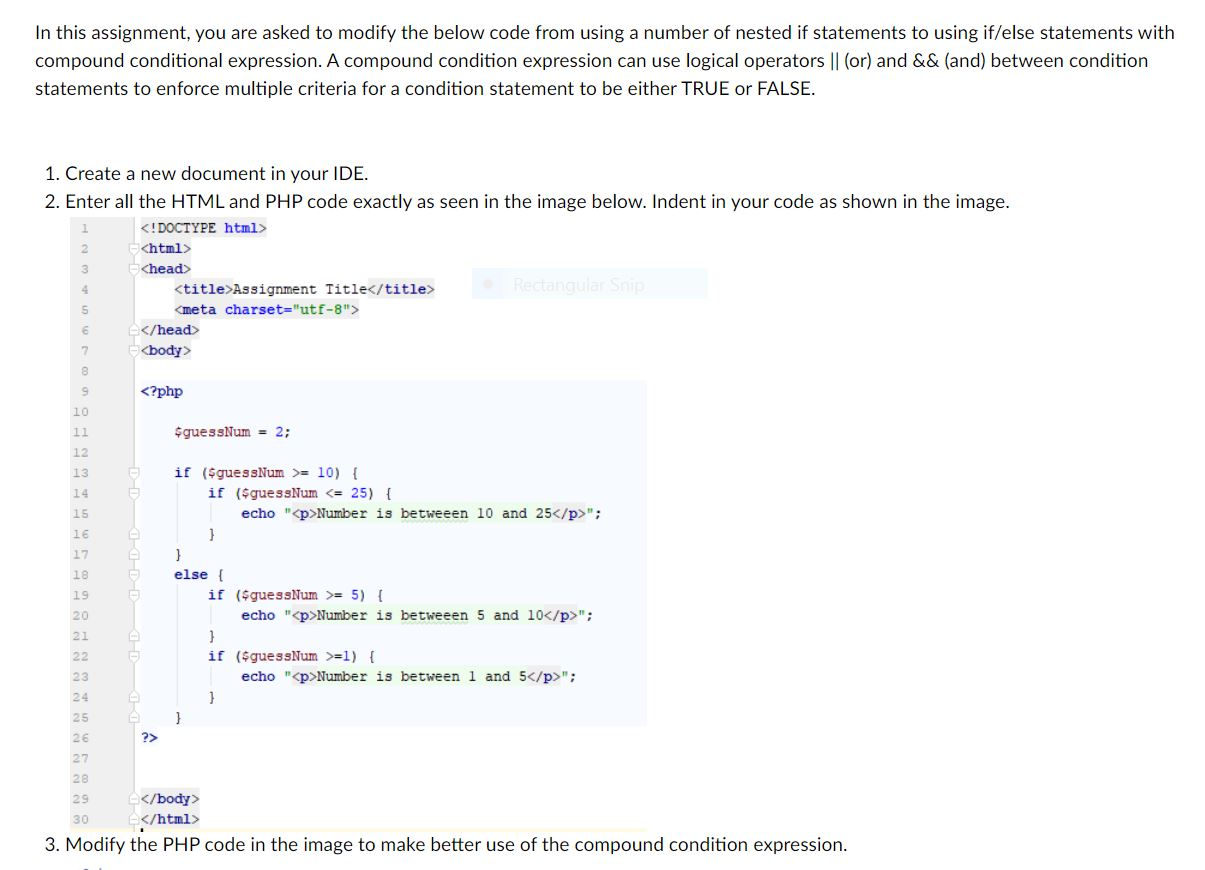Click the $guessNum = 2 assignment line

pyautogui.click(x=232, y=431)
